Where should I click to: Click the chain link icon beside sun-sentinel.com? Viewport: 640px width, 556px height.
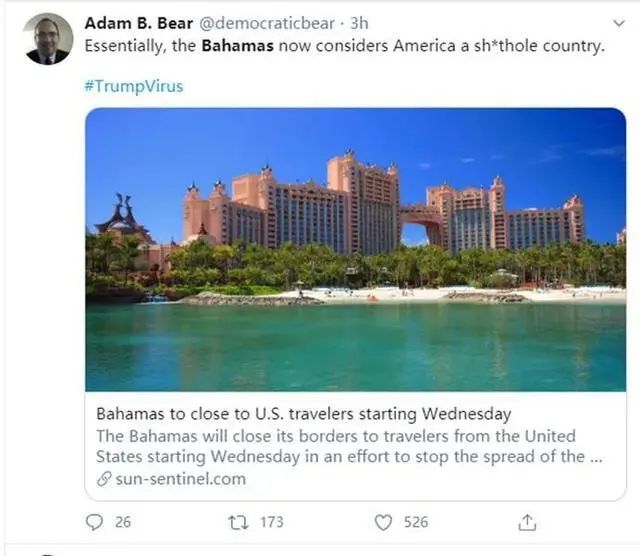tap(103, 479)
